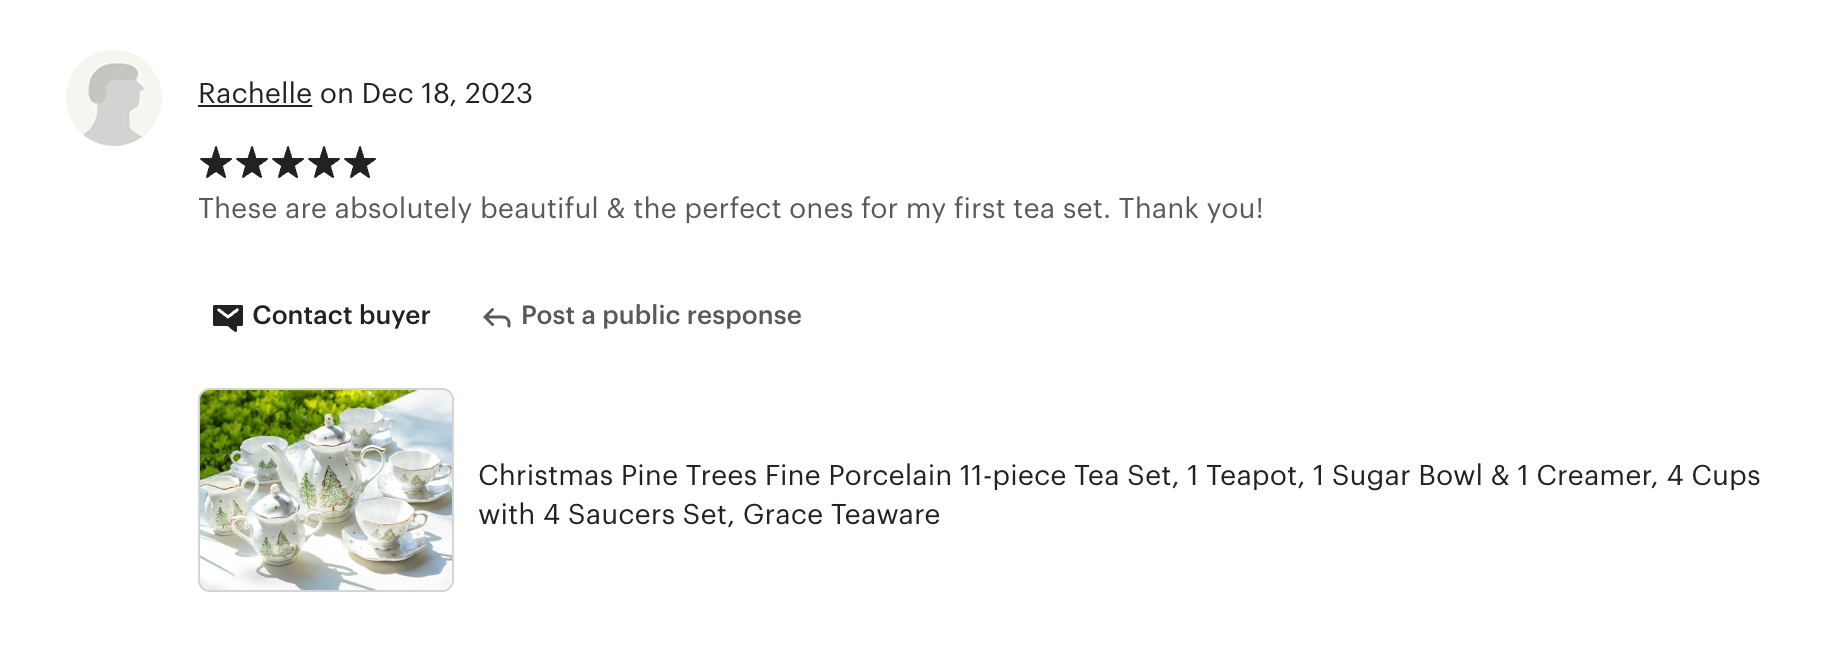
Task: Select Post a public response
Action: tap(661, 316)
